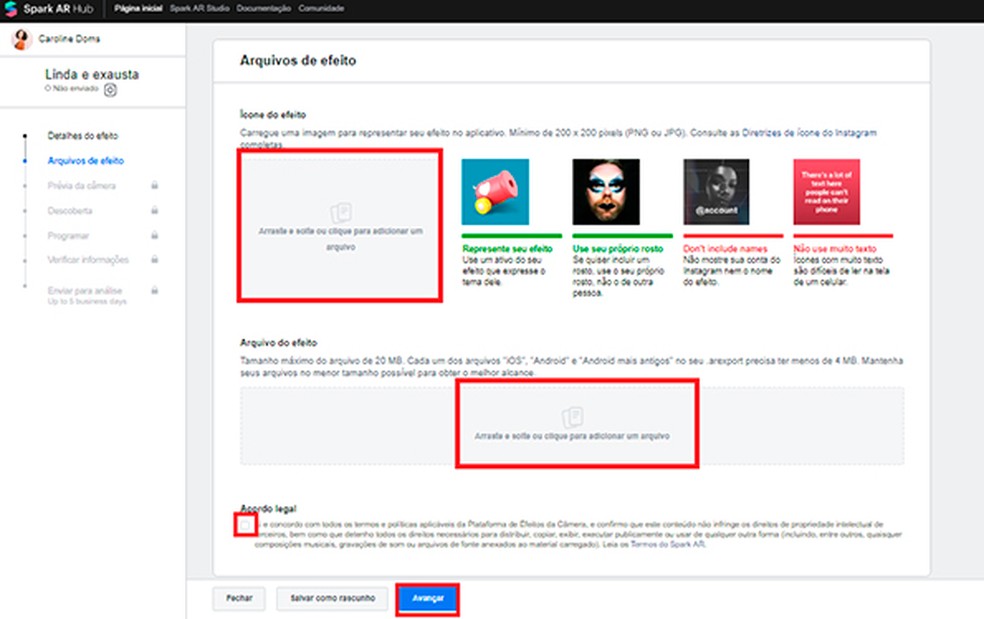Open Documentação in top menu

pyautogui.click(x=264, y=8)
